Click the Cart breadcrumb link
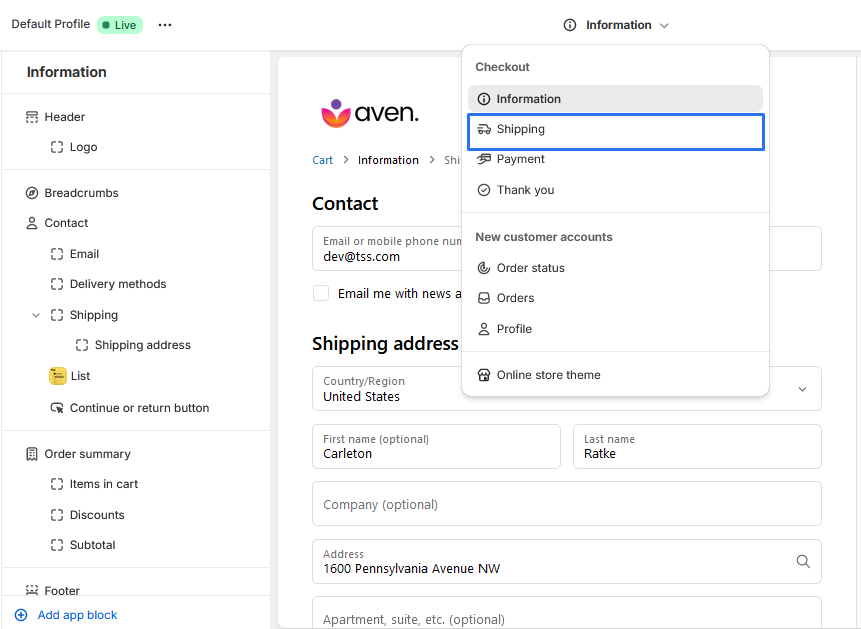The height and width of the screenshot is (629, 861). coord(322,160)
